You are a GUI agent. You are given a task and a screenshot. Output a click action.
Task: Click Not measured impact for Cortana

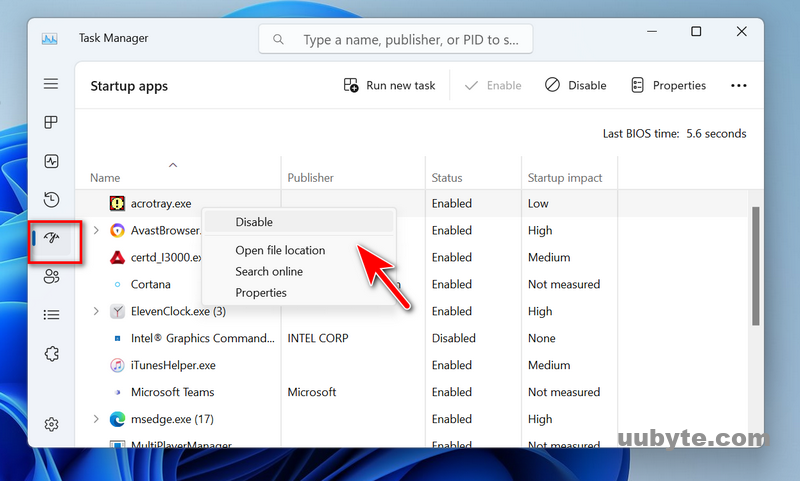point(564,284)
